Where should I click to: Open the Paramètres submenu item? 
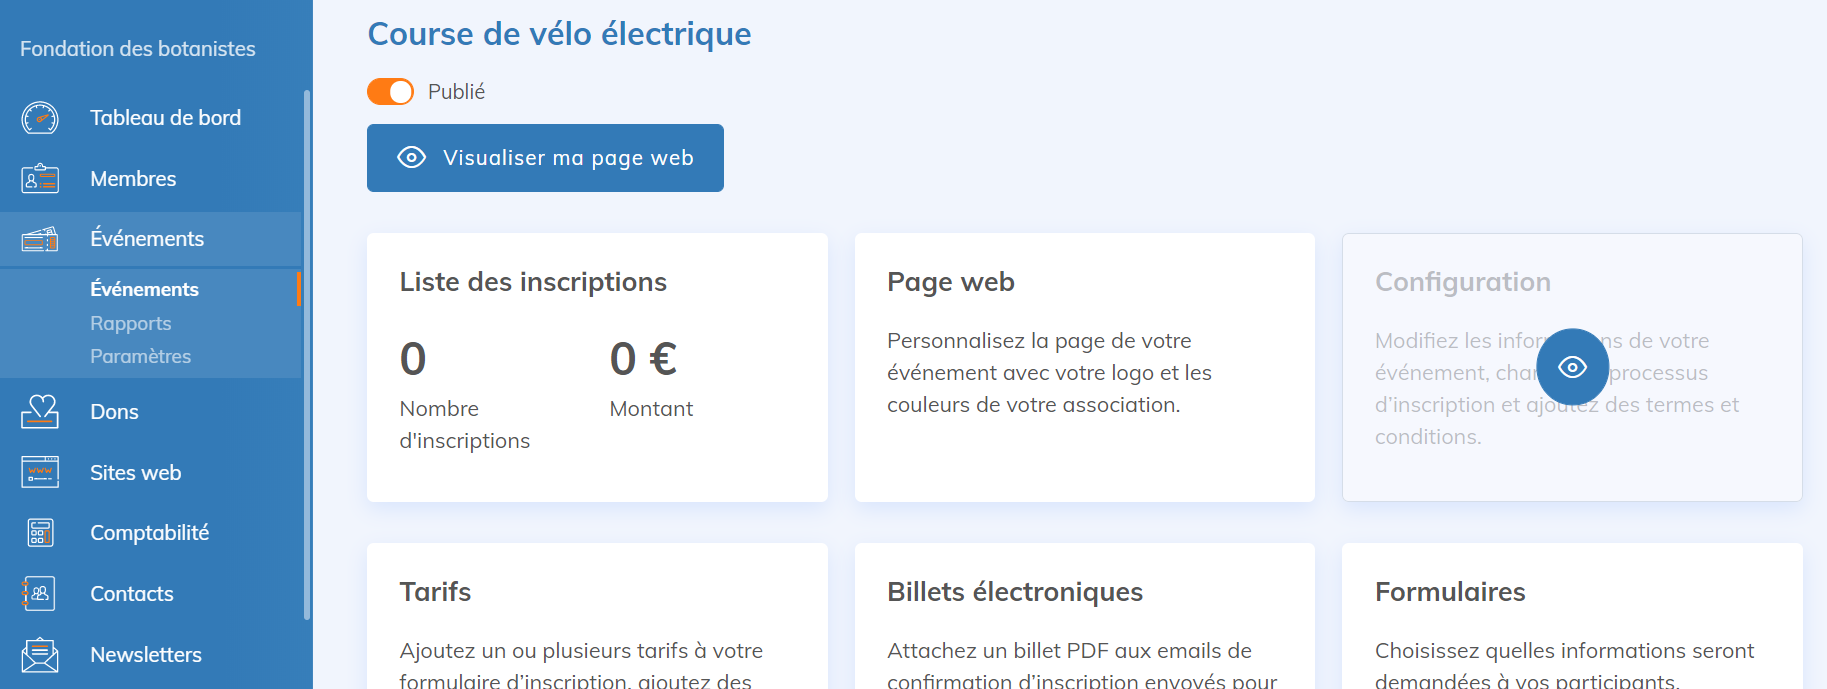pos(140,357)
